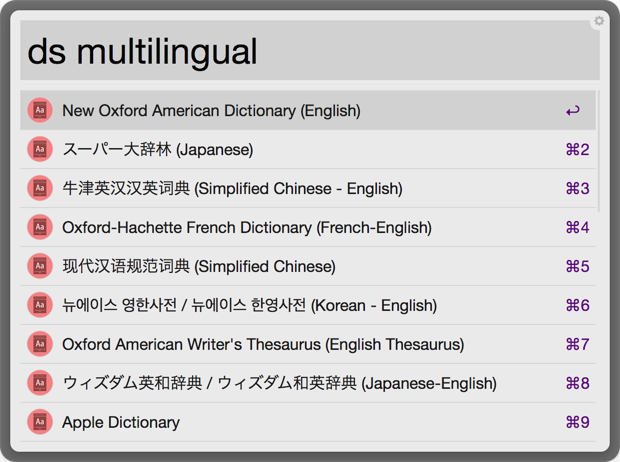Pick 现代汉语规范词典 (Simplified Chinese) result
This screenshot has height=462, width=620.
(308, 266)
